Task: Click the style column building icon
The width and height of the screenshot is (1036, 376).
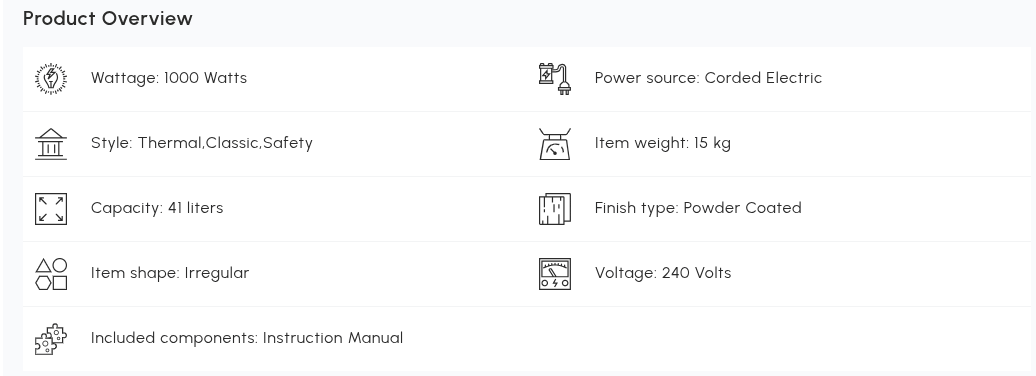Action: pos(51,143)
